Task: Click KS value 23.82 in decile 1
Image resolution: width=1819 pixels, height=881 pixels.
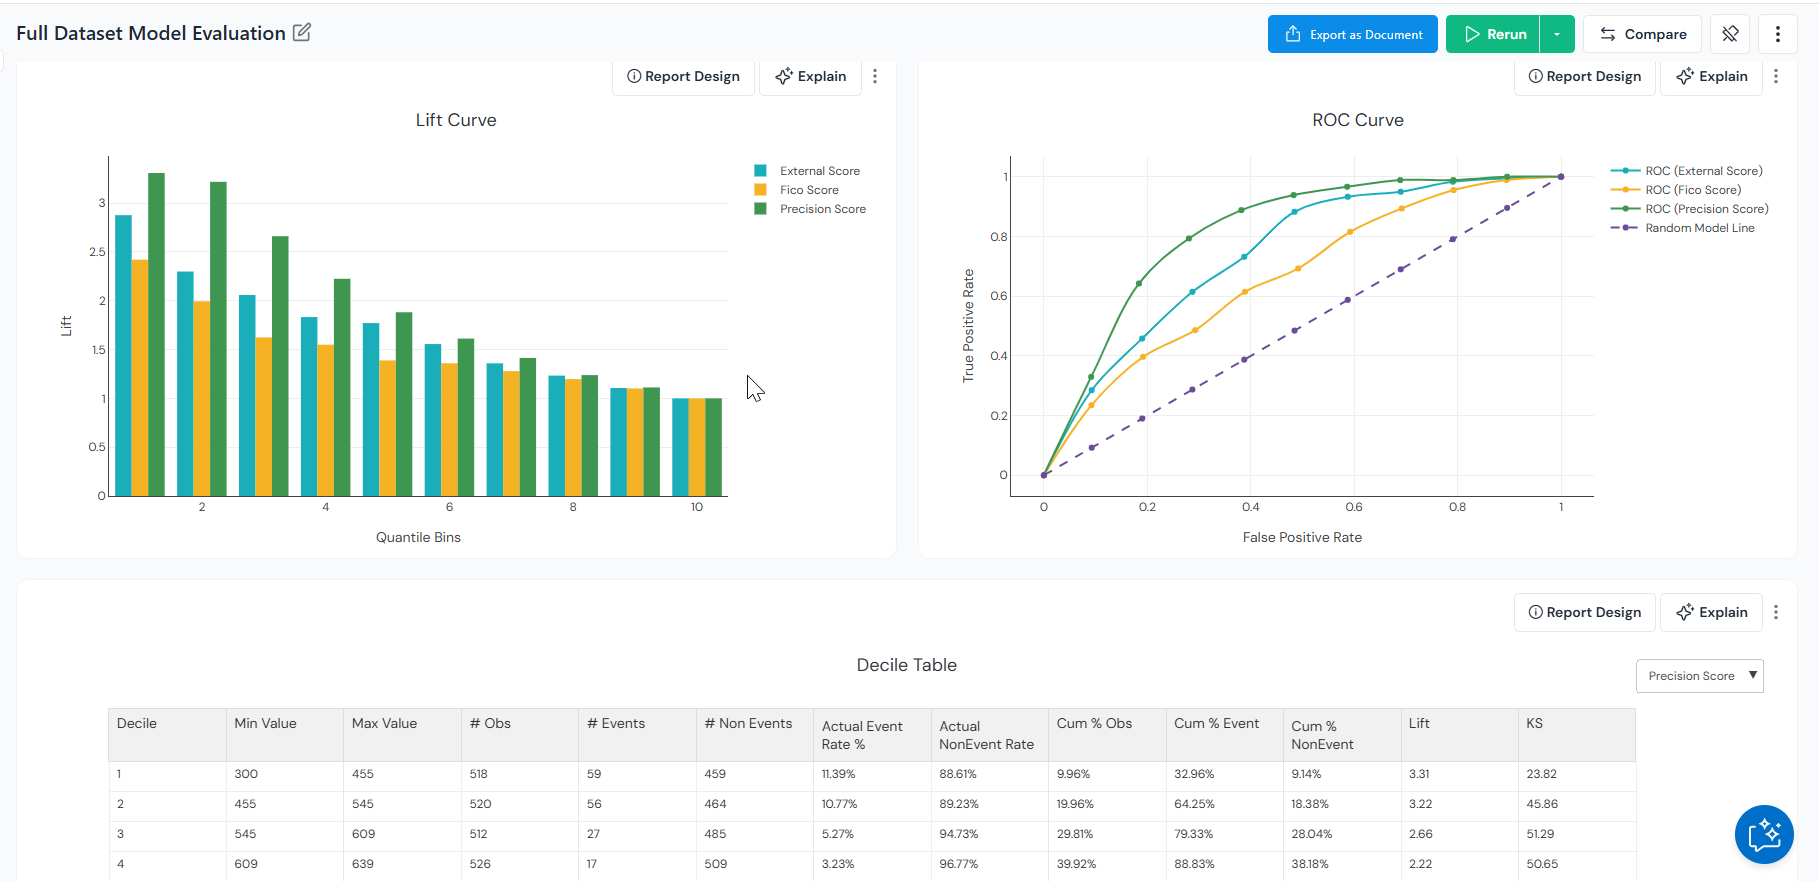Action: point(1541,775)
